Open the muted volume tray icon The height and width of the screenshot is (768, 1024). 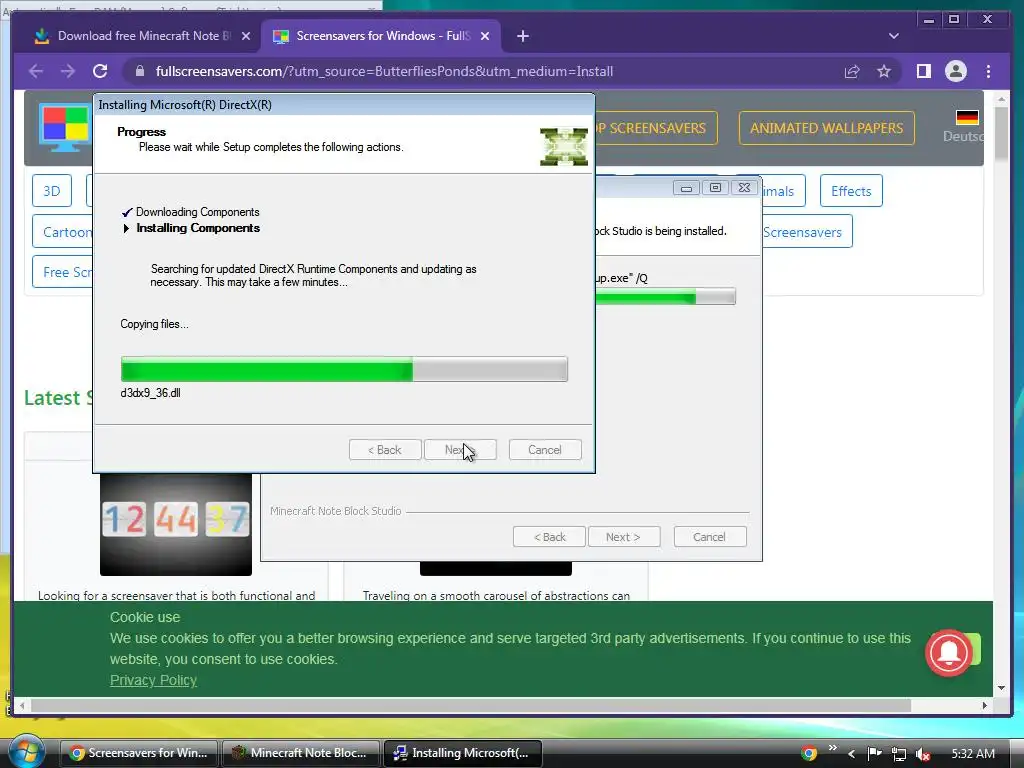(923, 754)
